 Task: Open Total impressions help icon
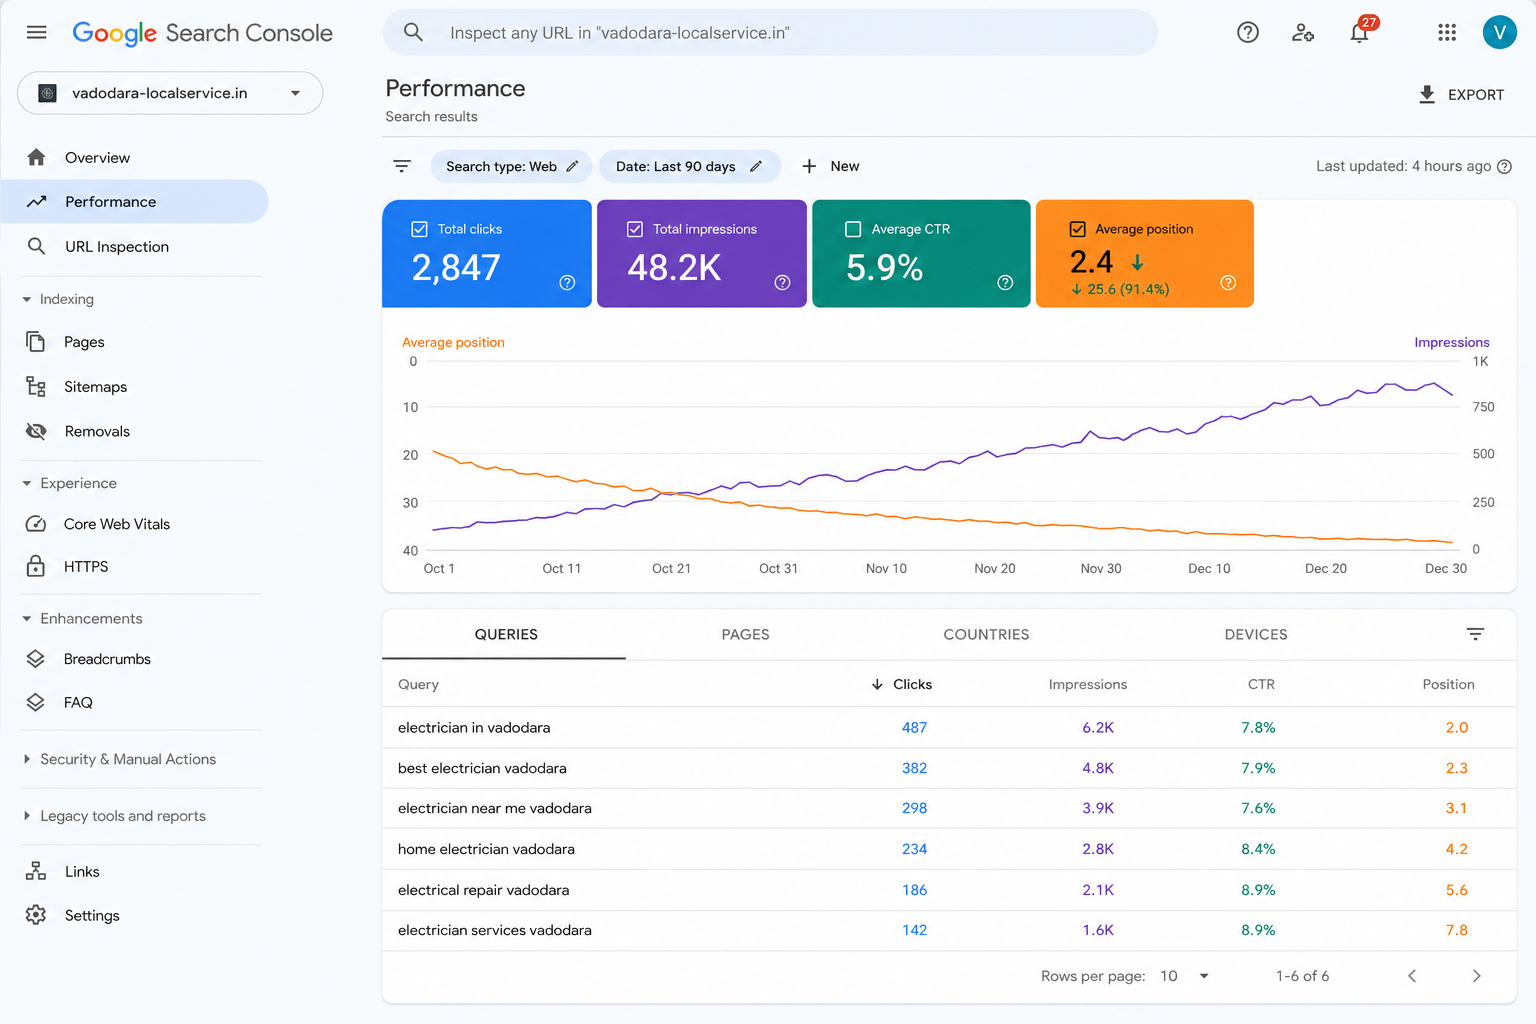(782, 282)
